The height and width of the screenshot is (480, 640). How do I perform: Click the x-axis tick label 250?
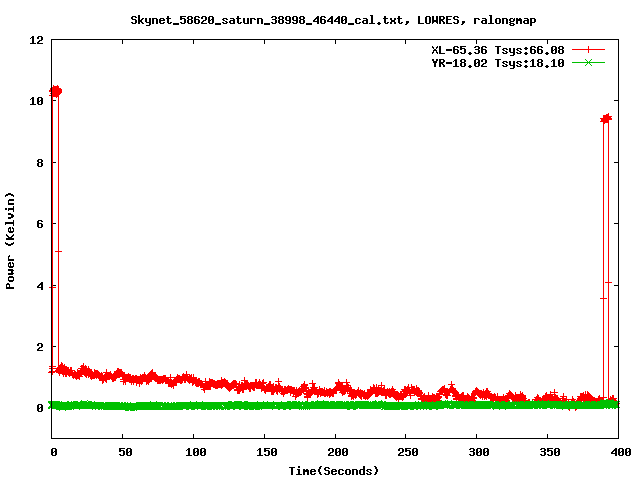tap(408, 452)
